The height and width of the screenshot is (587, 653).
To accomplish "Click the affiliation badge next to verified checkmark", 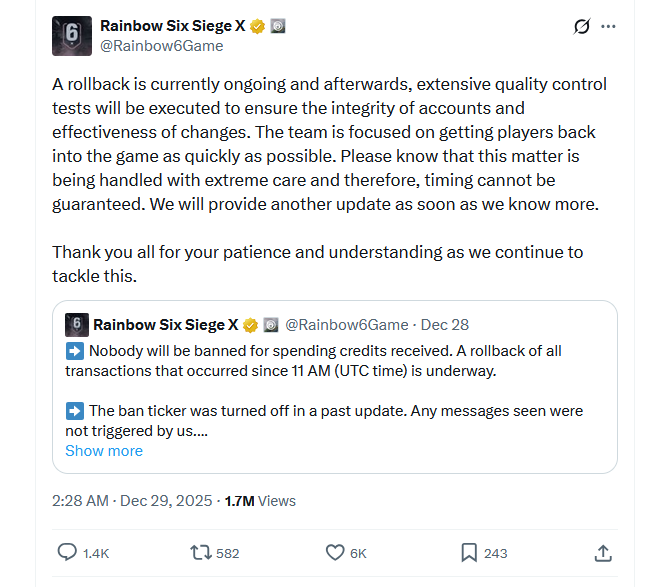I will [x=278, y=25].
